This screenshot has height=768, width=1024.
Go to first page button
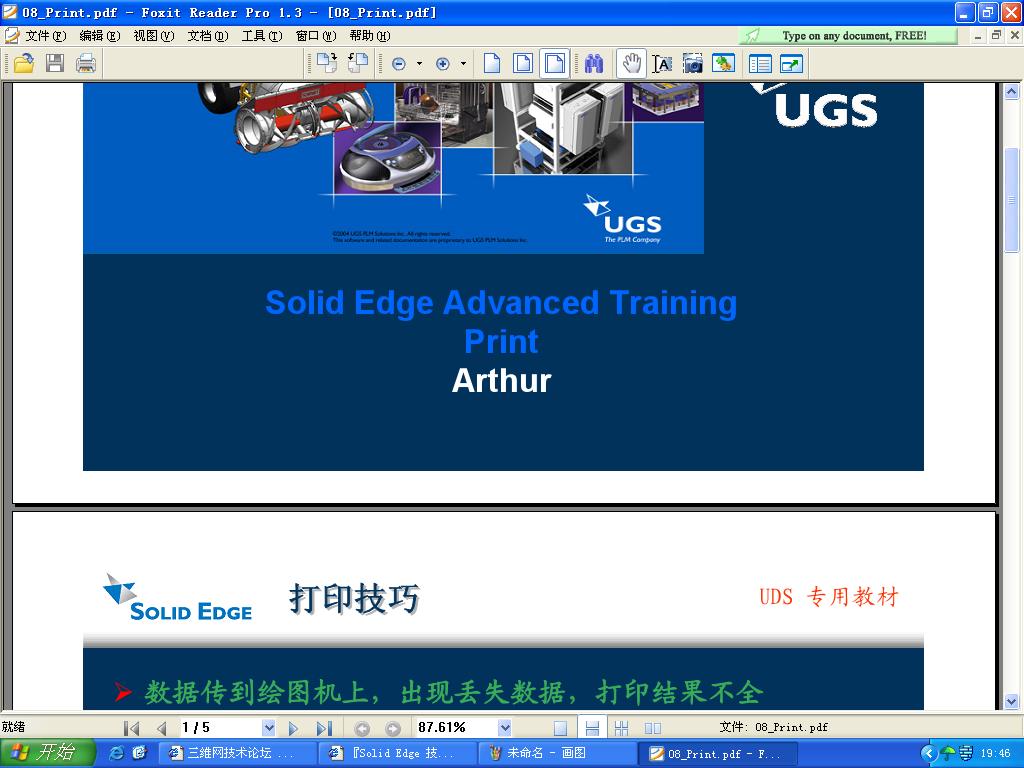tap(131, 728)
